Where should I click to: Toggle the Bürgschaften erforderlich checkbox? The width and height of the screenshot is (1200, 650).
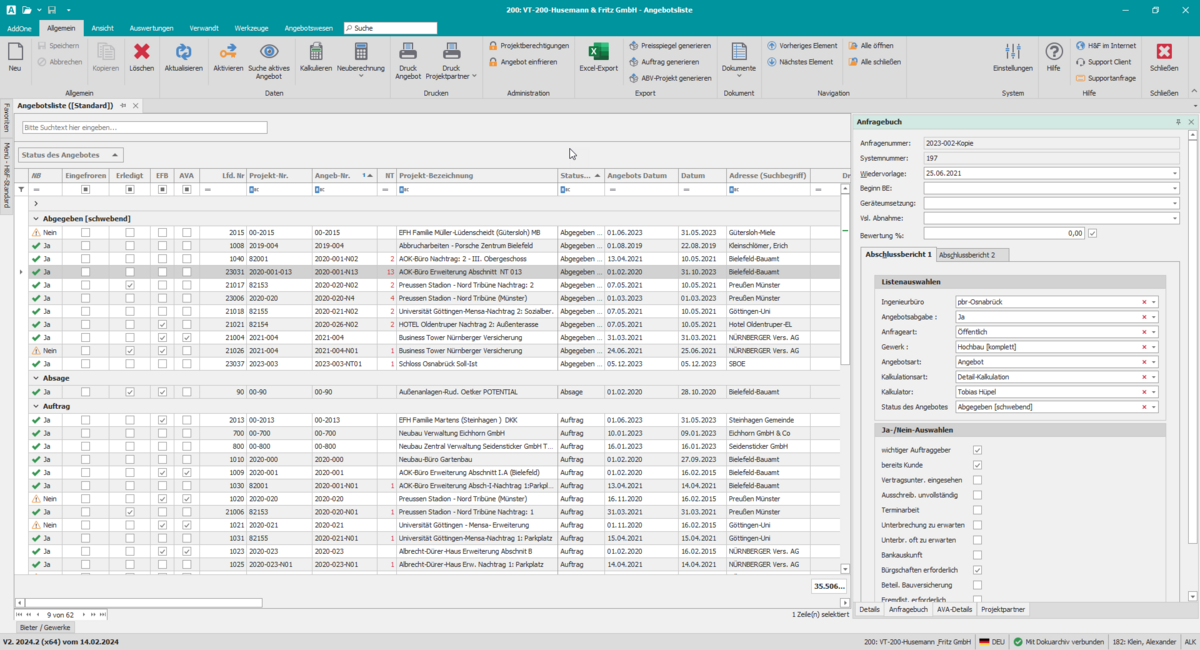click(x=977, y=570)
